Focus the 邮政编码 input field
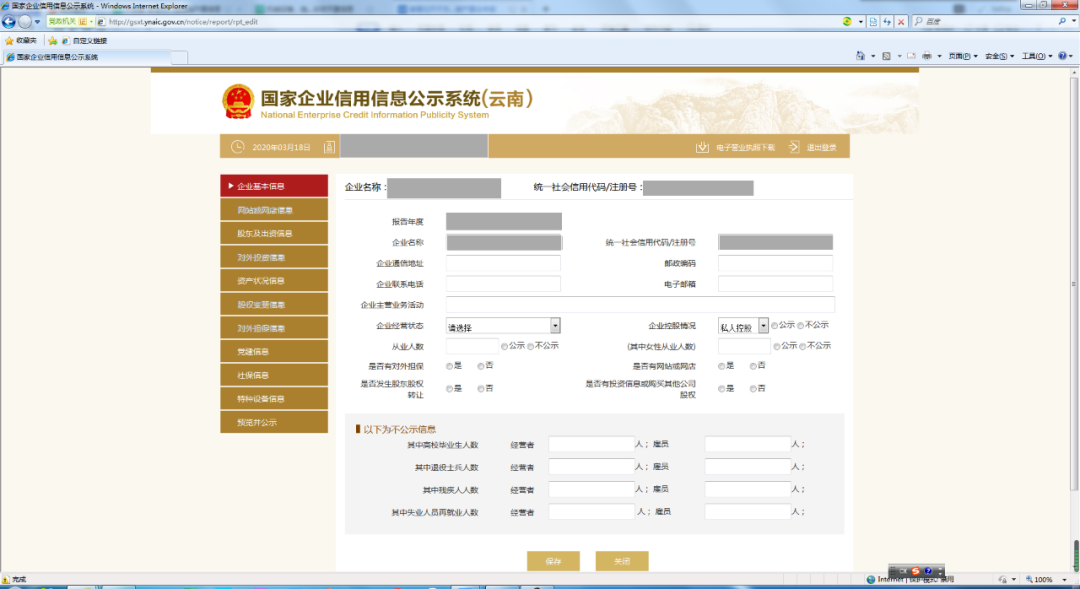The width and height of the screenshot is (1080, 589). tap(776, 263)
